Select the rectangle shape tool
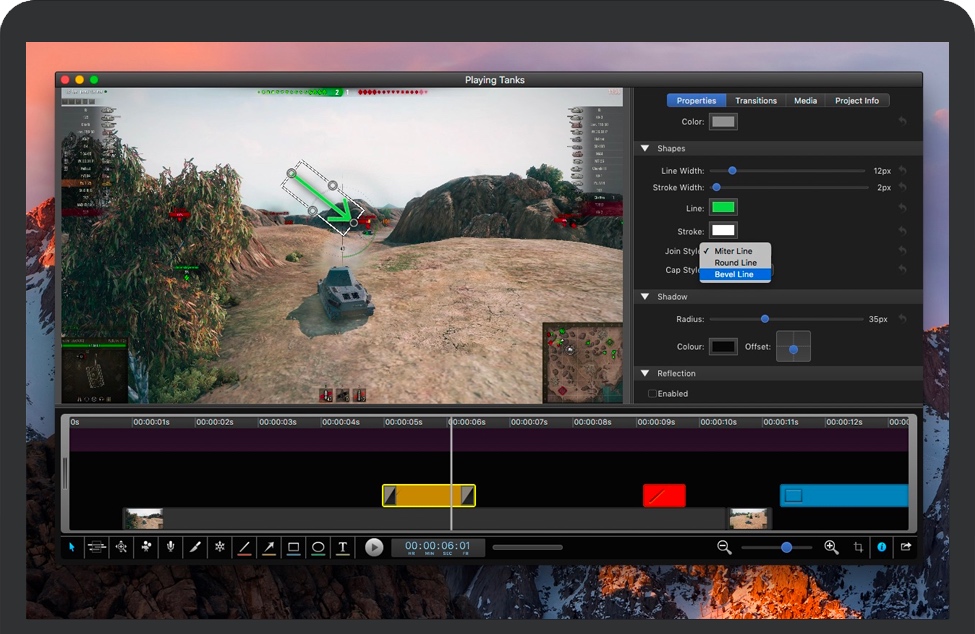The image size is (975, 634). click(294, 547)
